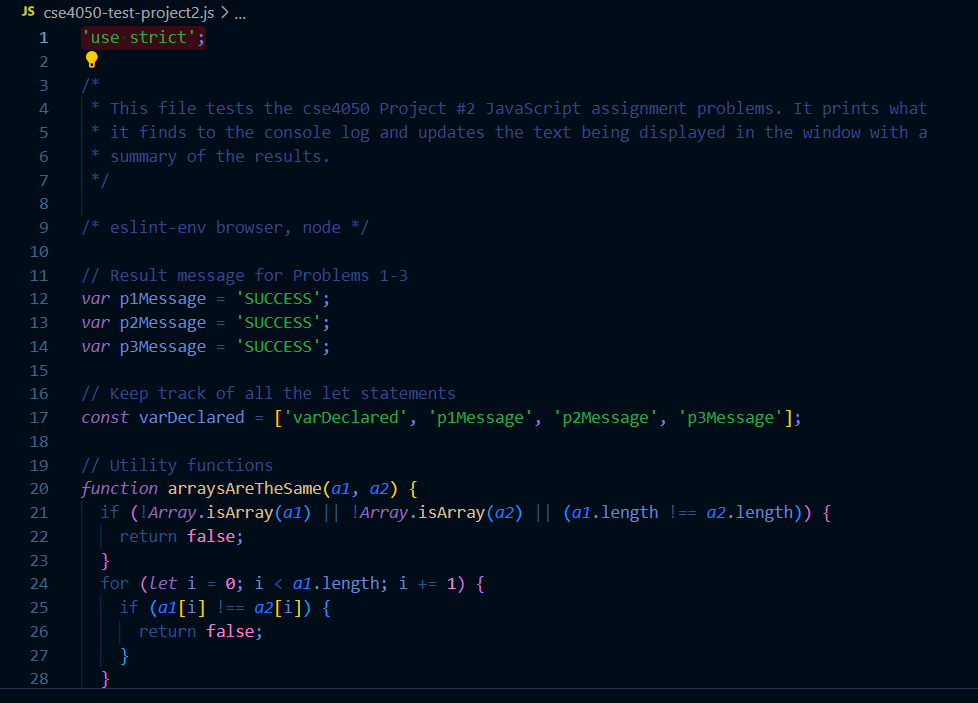978x703 pixels.
Task: Click the 'SUCCESS' string on line 14
Action: pos(278,346)
